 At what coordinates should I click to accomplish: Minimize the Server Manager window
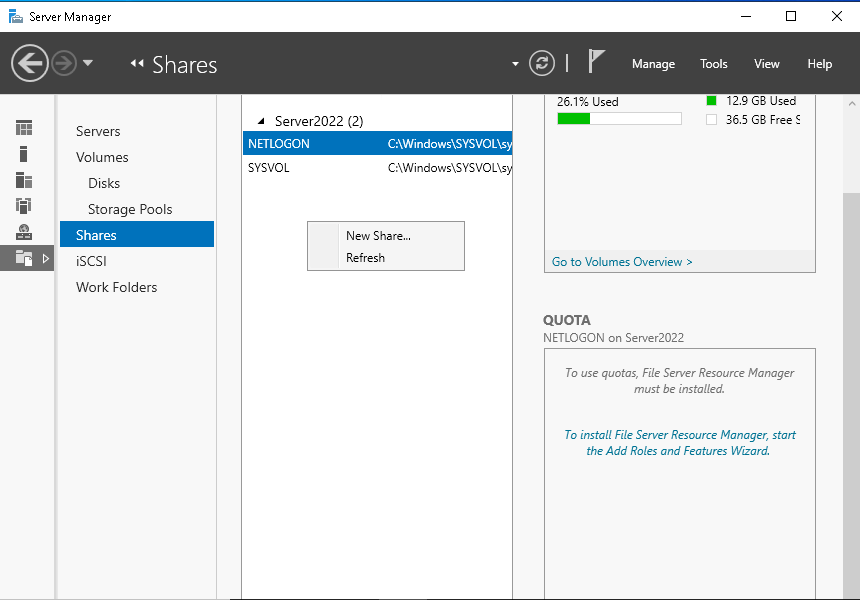click(x=745, y=16)
